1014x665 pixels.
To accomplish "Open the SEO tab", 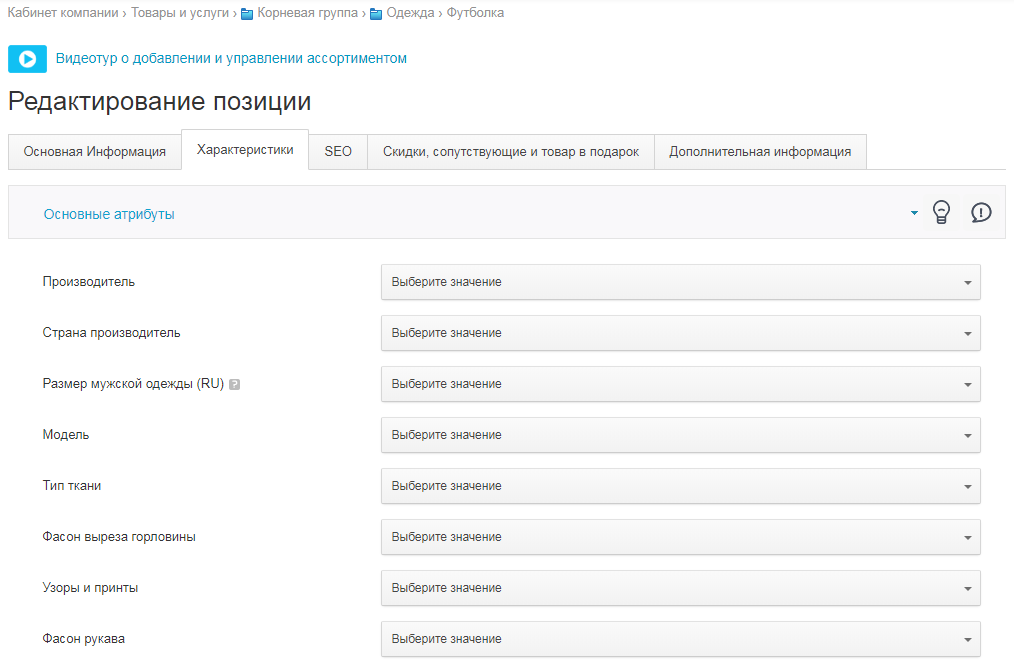I will [x=338, y=152].
